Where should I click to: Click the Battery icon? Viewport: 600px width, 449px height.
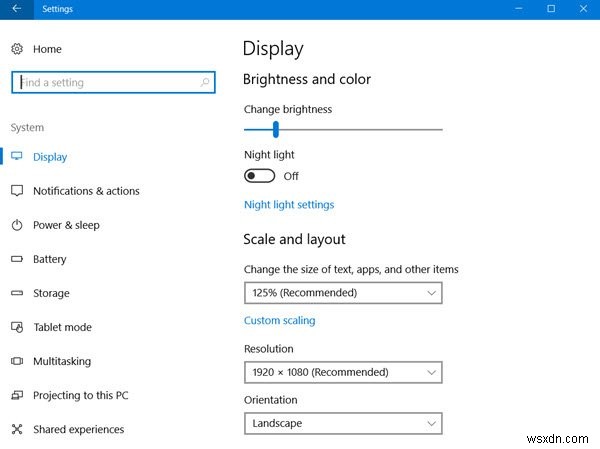click(17, 259)
